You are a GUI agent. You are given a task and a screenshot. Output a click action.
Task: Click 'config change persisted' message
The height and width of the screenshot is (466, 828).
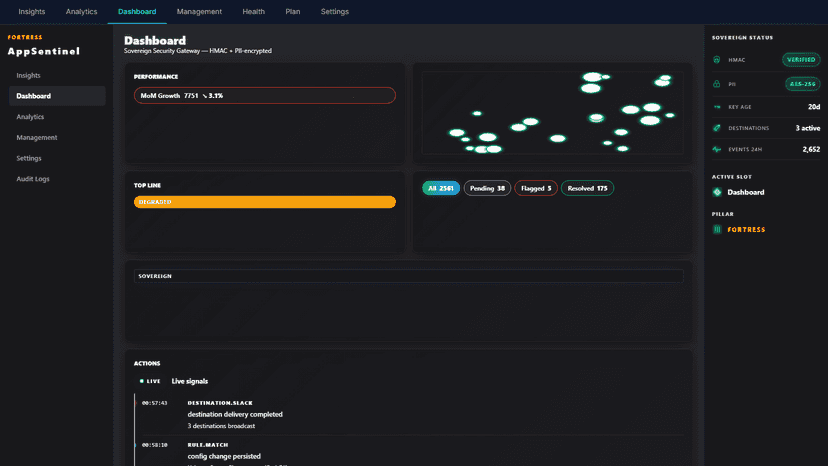click(x=224, y=456)
